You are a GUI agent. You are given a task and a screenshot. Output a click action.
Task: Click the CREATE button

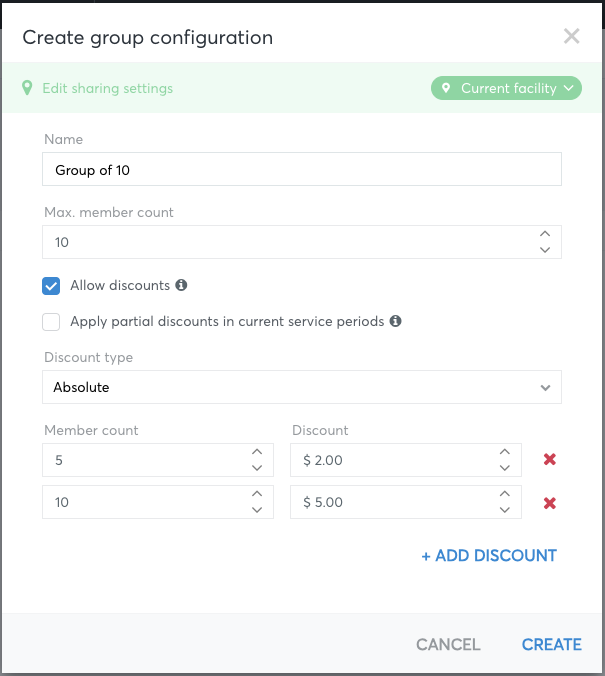tap(552, 645)
